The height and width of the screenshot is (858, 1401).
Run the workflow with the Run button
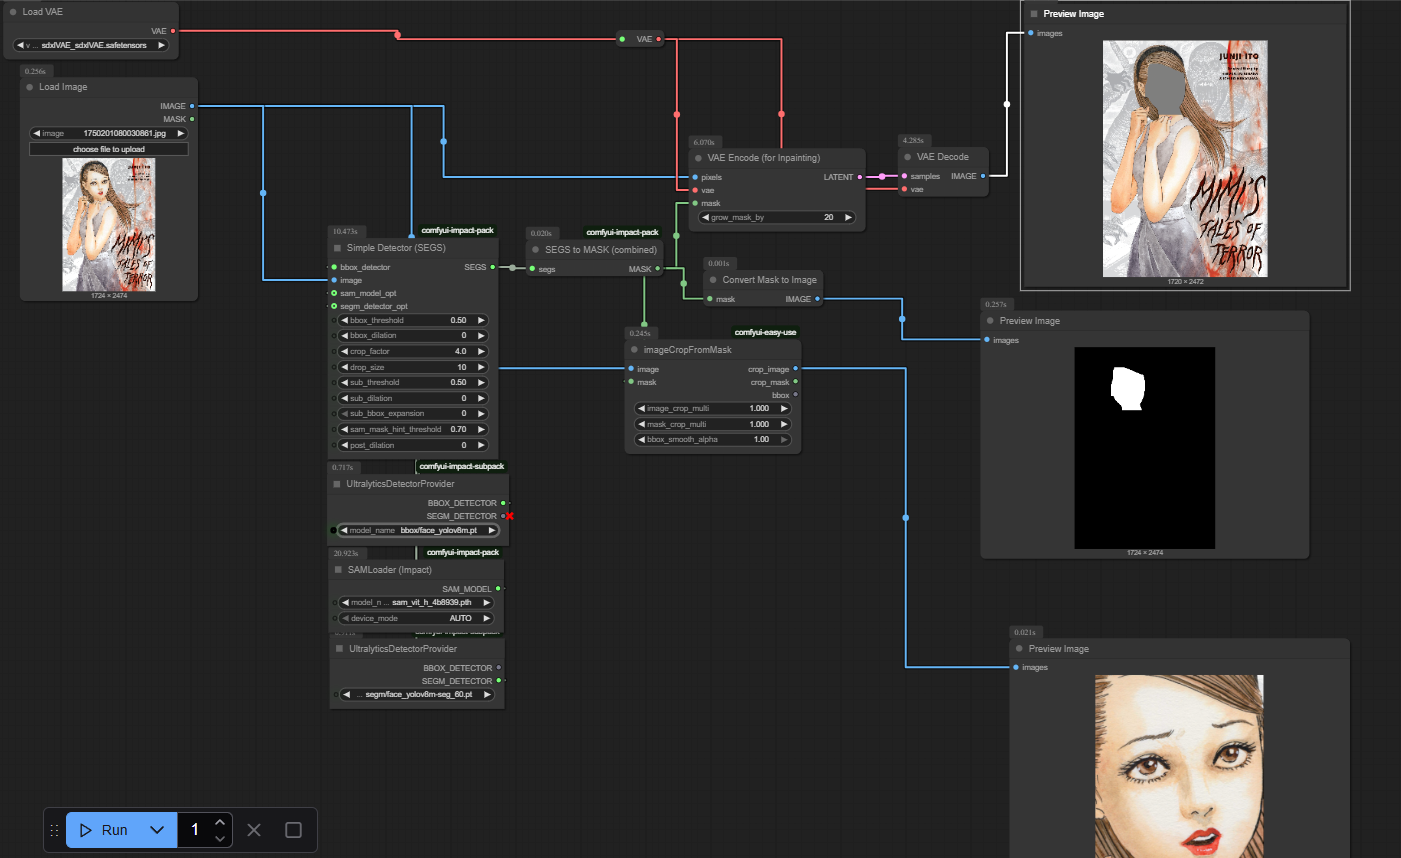point(103,830)
